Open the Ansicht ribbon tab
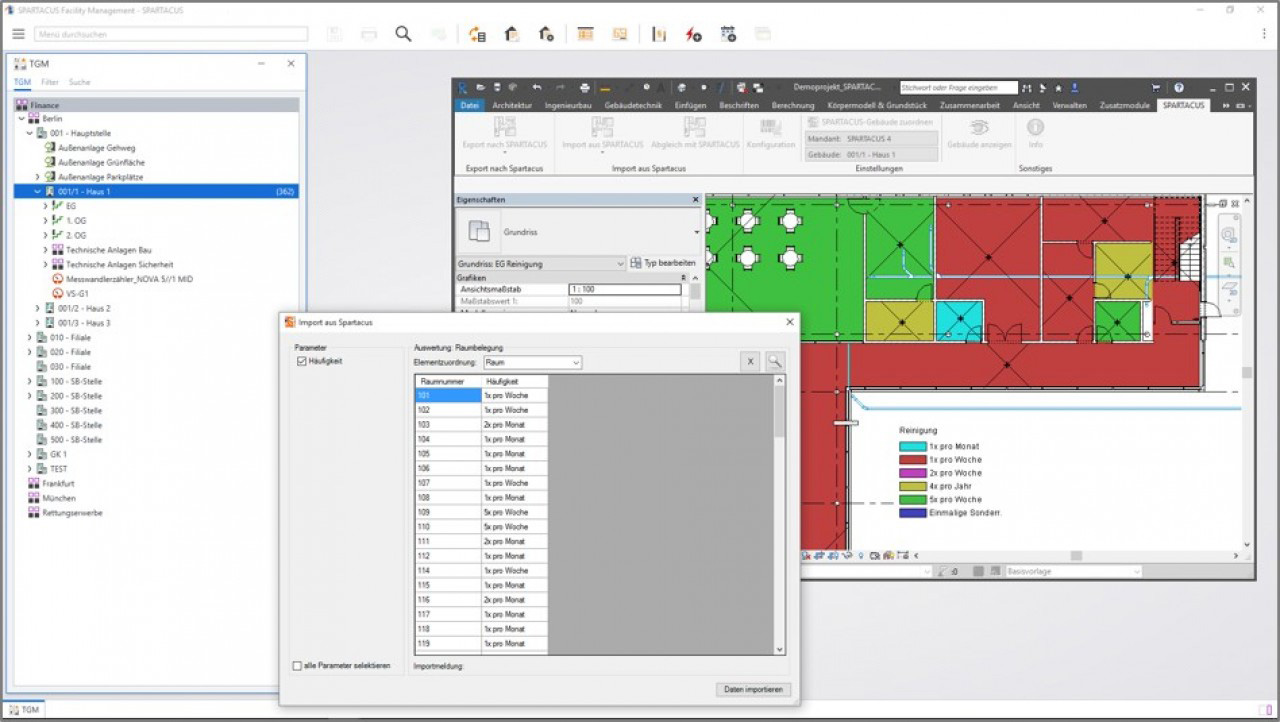The height and width of the screenshot is (722, 1280). [x=1026, y=105]
